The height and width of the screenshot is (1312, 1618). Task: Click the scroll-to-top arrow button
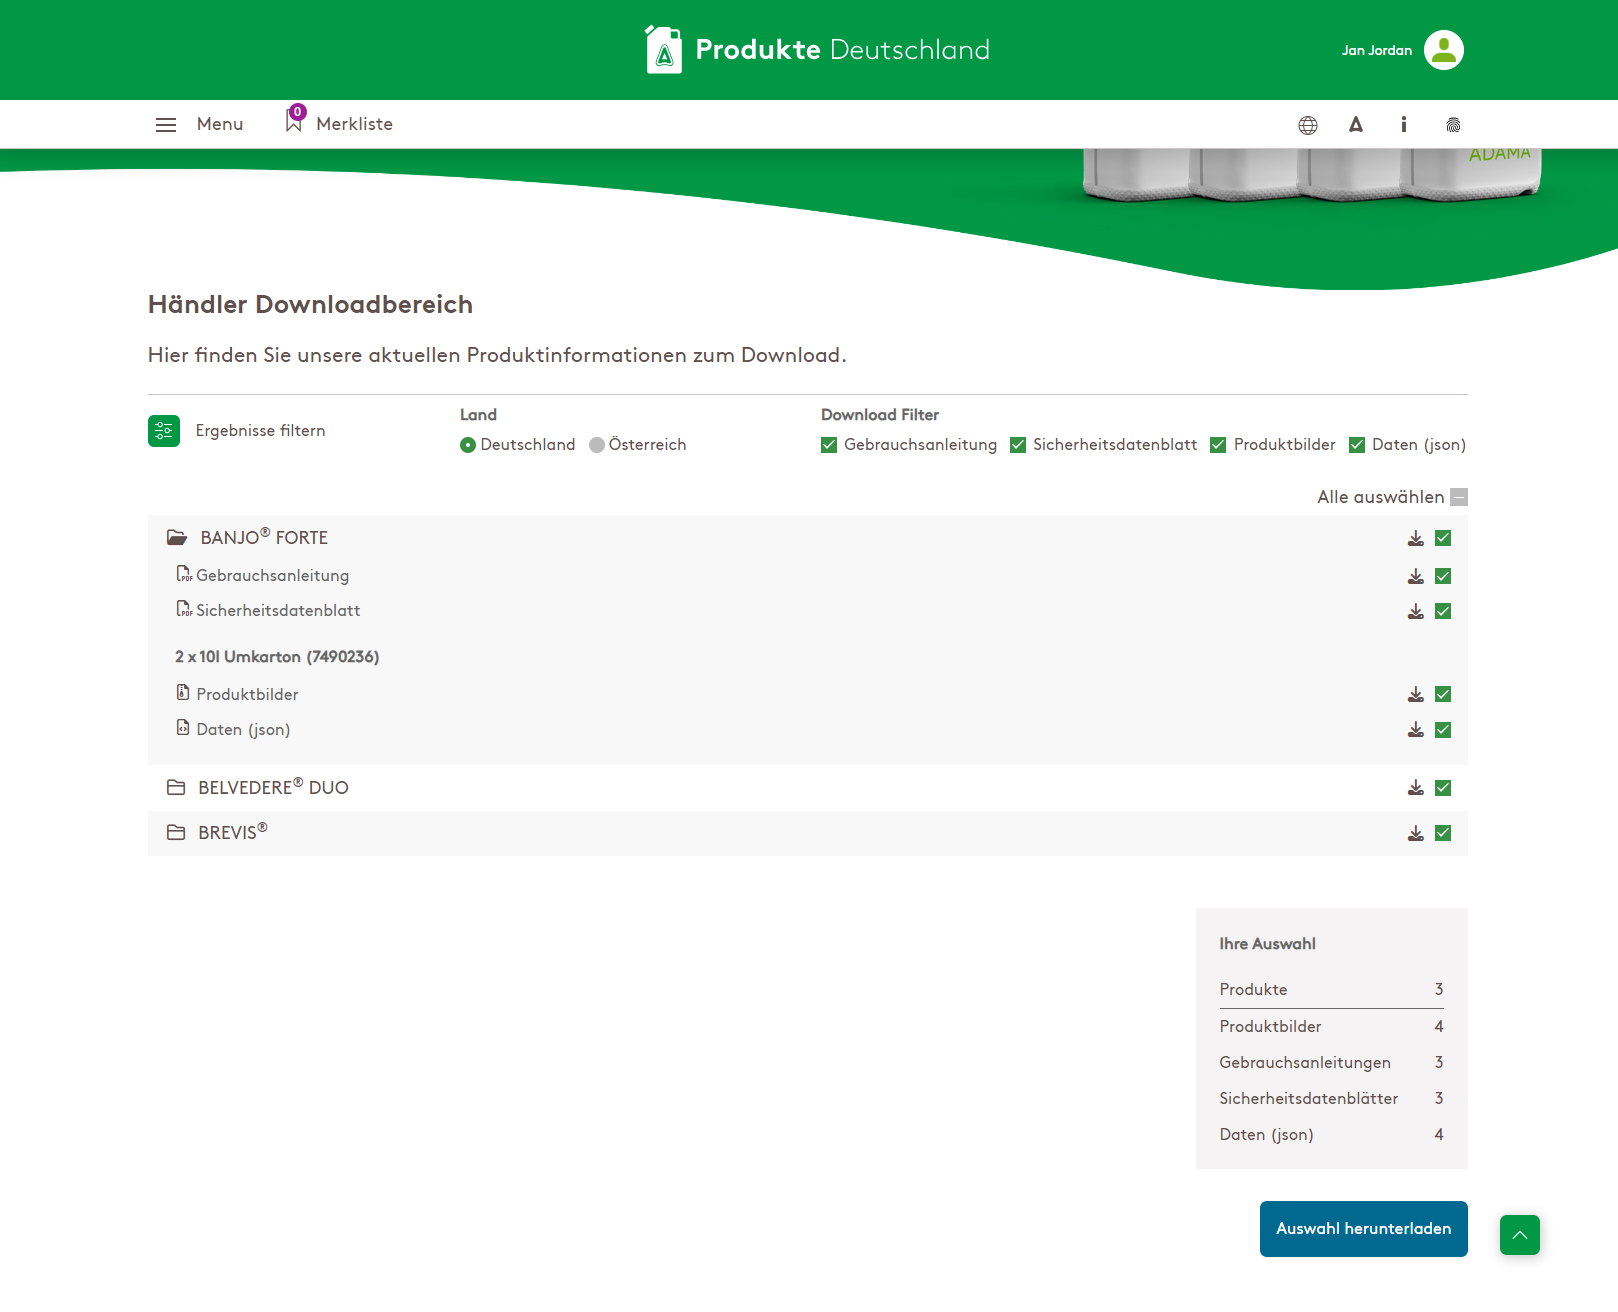pos(1520,1235)
